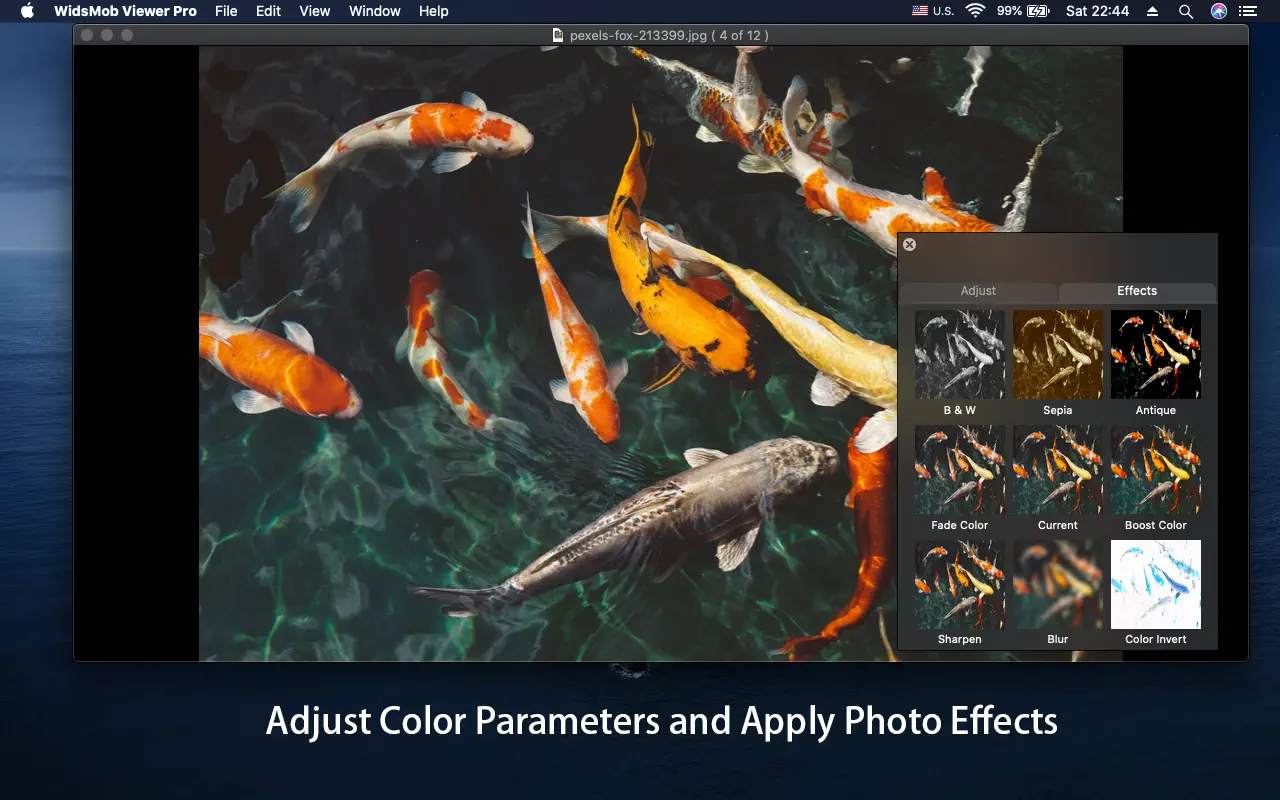Apply the Blur effect preset
Image resolution: width=1280 pixels, height=800 pixels.
[1057, 584]
